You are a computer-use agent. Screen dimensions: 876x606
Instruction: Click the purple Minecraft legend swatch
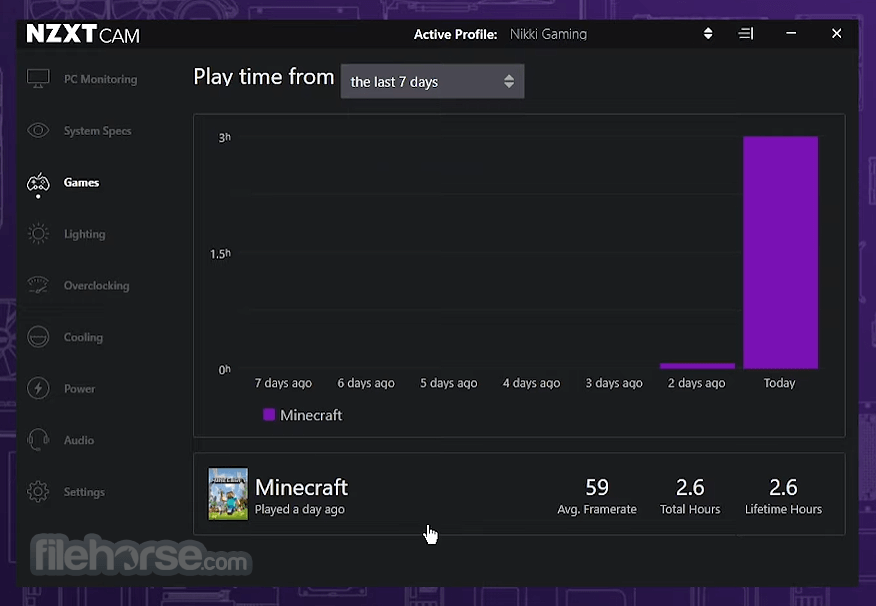click(269, 414)
